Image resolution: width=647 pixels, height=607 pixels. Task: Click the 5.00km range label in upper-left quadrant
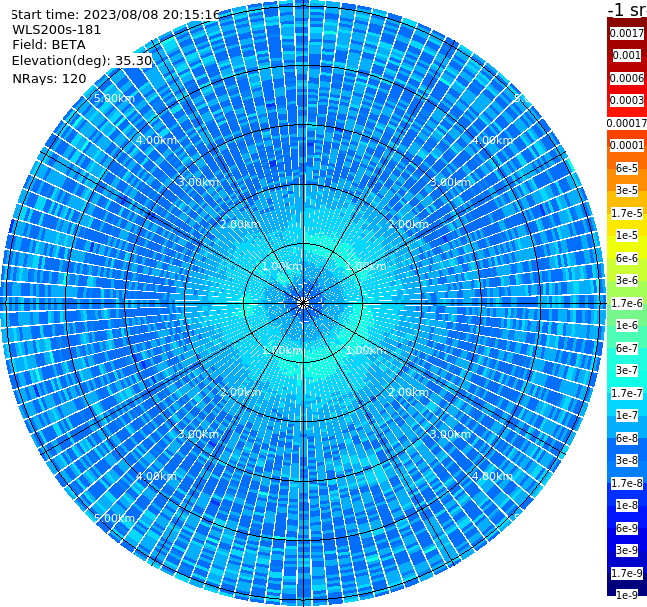click(x=115, y=98)
